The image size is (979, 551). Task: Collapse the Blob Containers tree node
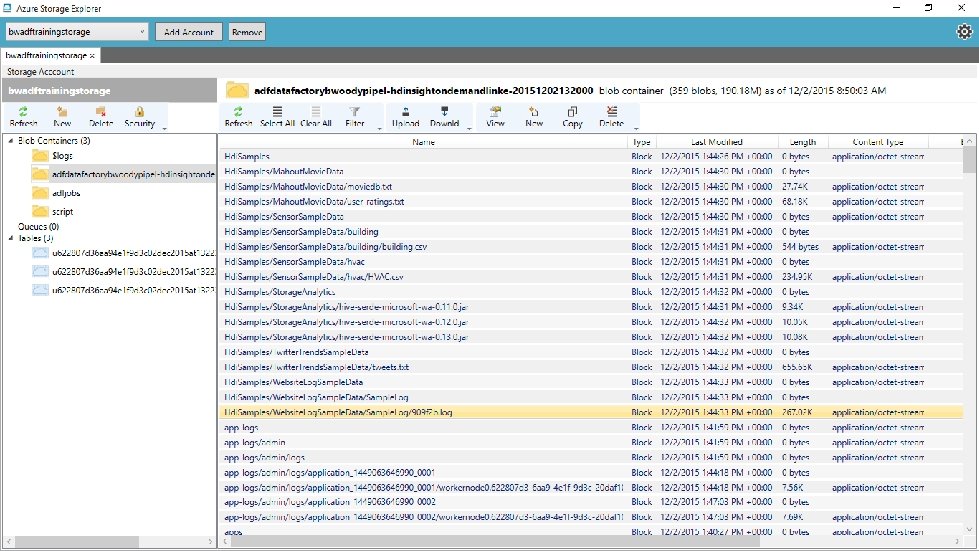(x=11, y=140)
